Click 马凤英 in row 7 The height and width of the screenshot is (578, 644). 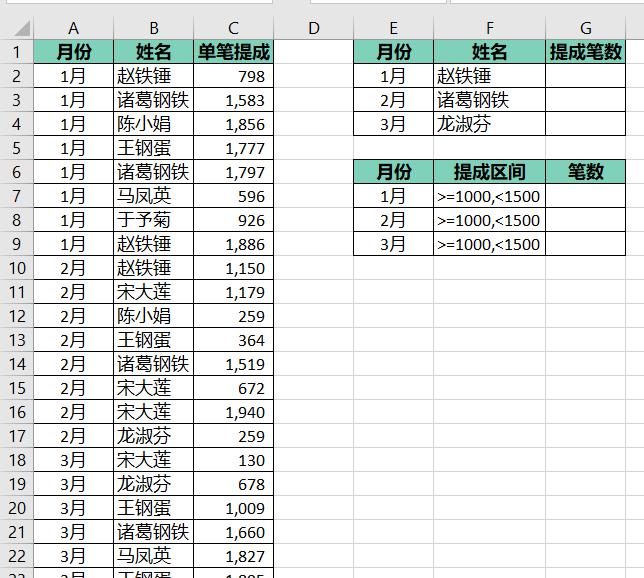(144, 196)
